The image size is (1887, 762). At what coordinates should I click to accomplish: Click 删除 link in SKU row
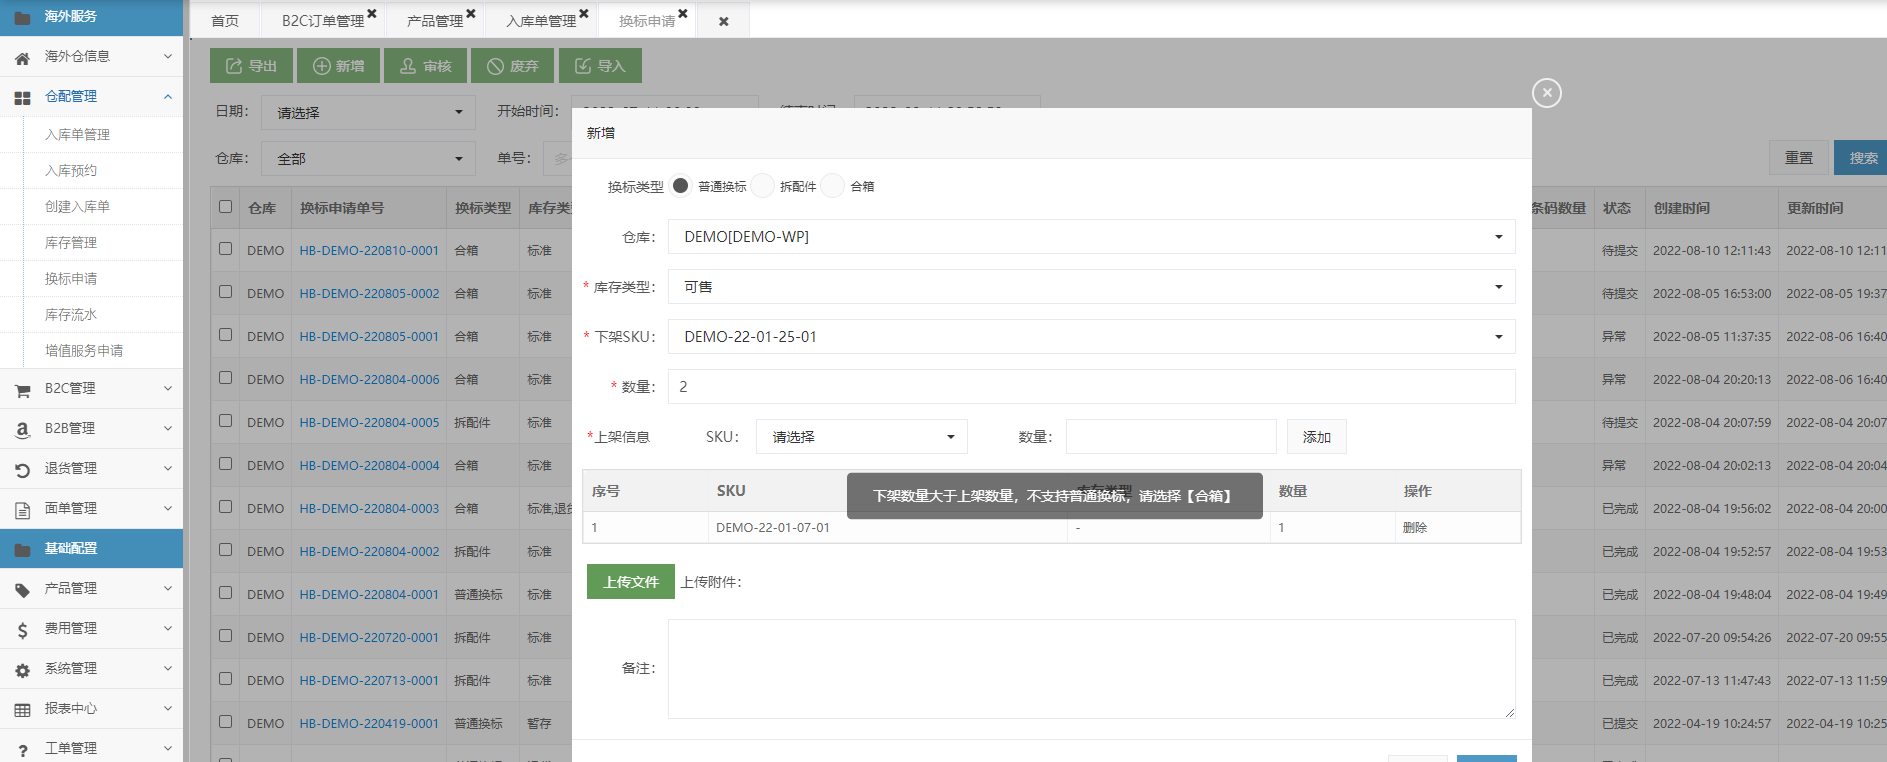pyautogui.click(x=1415, y=528)
